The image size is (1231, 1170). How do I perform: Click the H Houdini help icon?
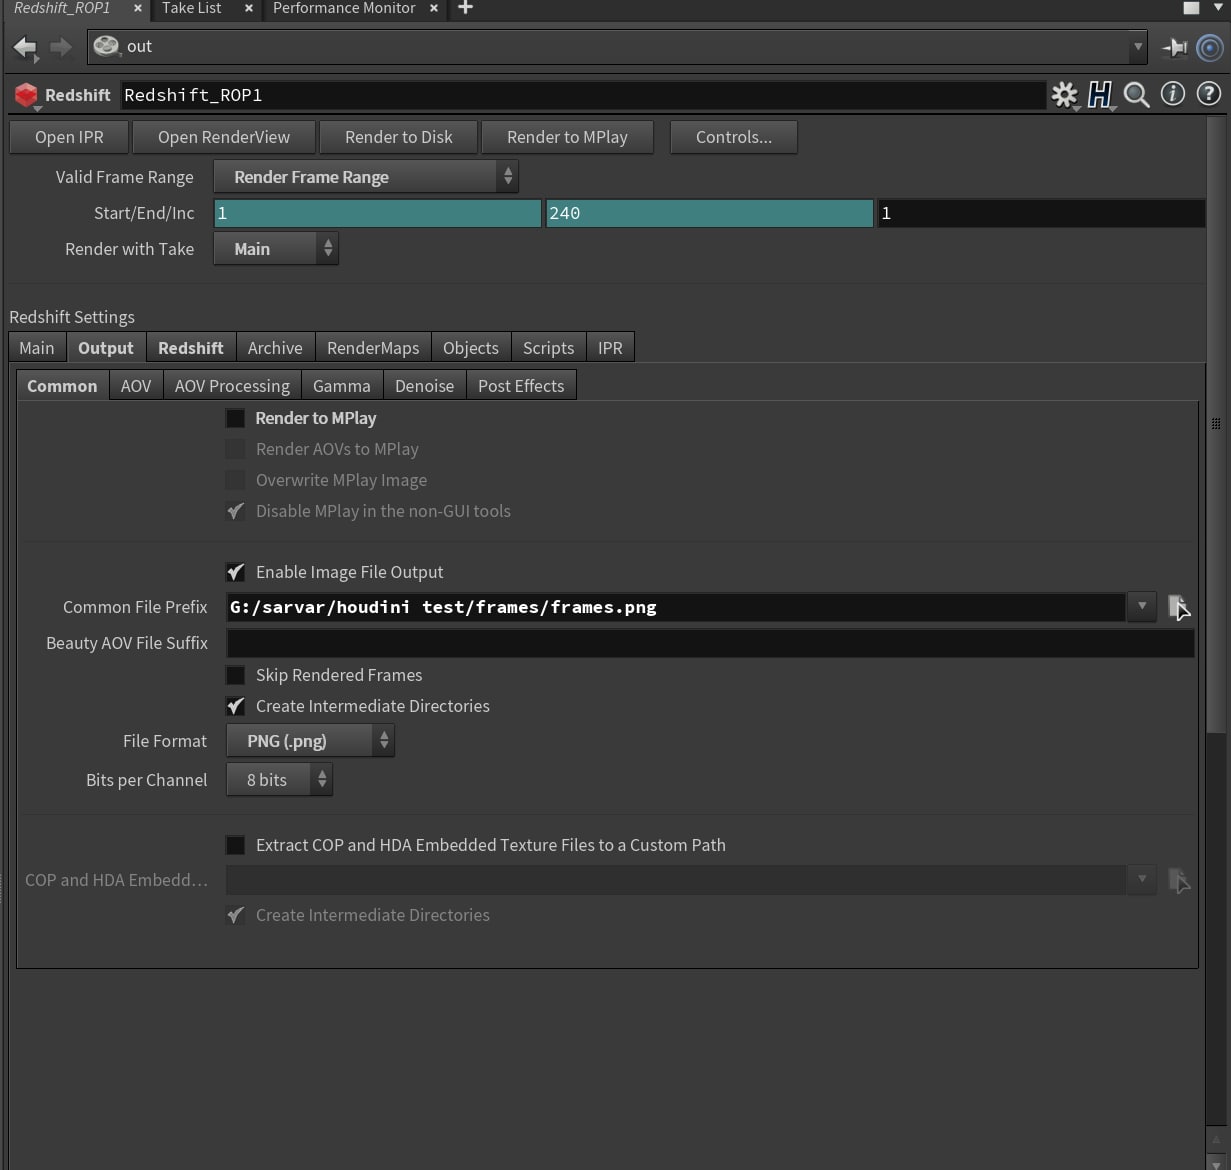pyautogui.click(x=1100, y=95)
